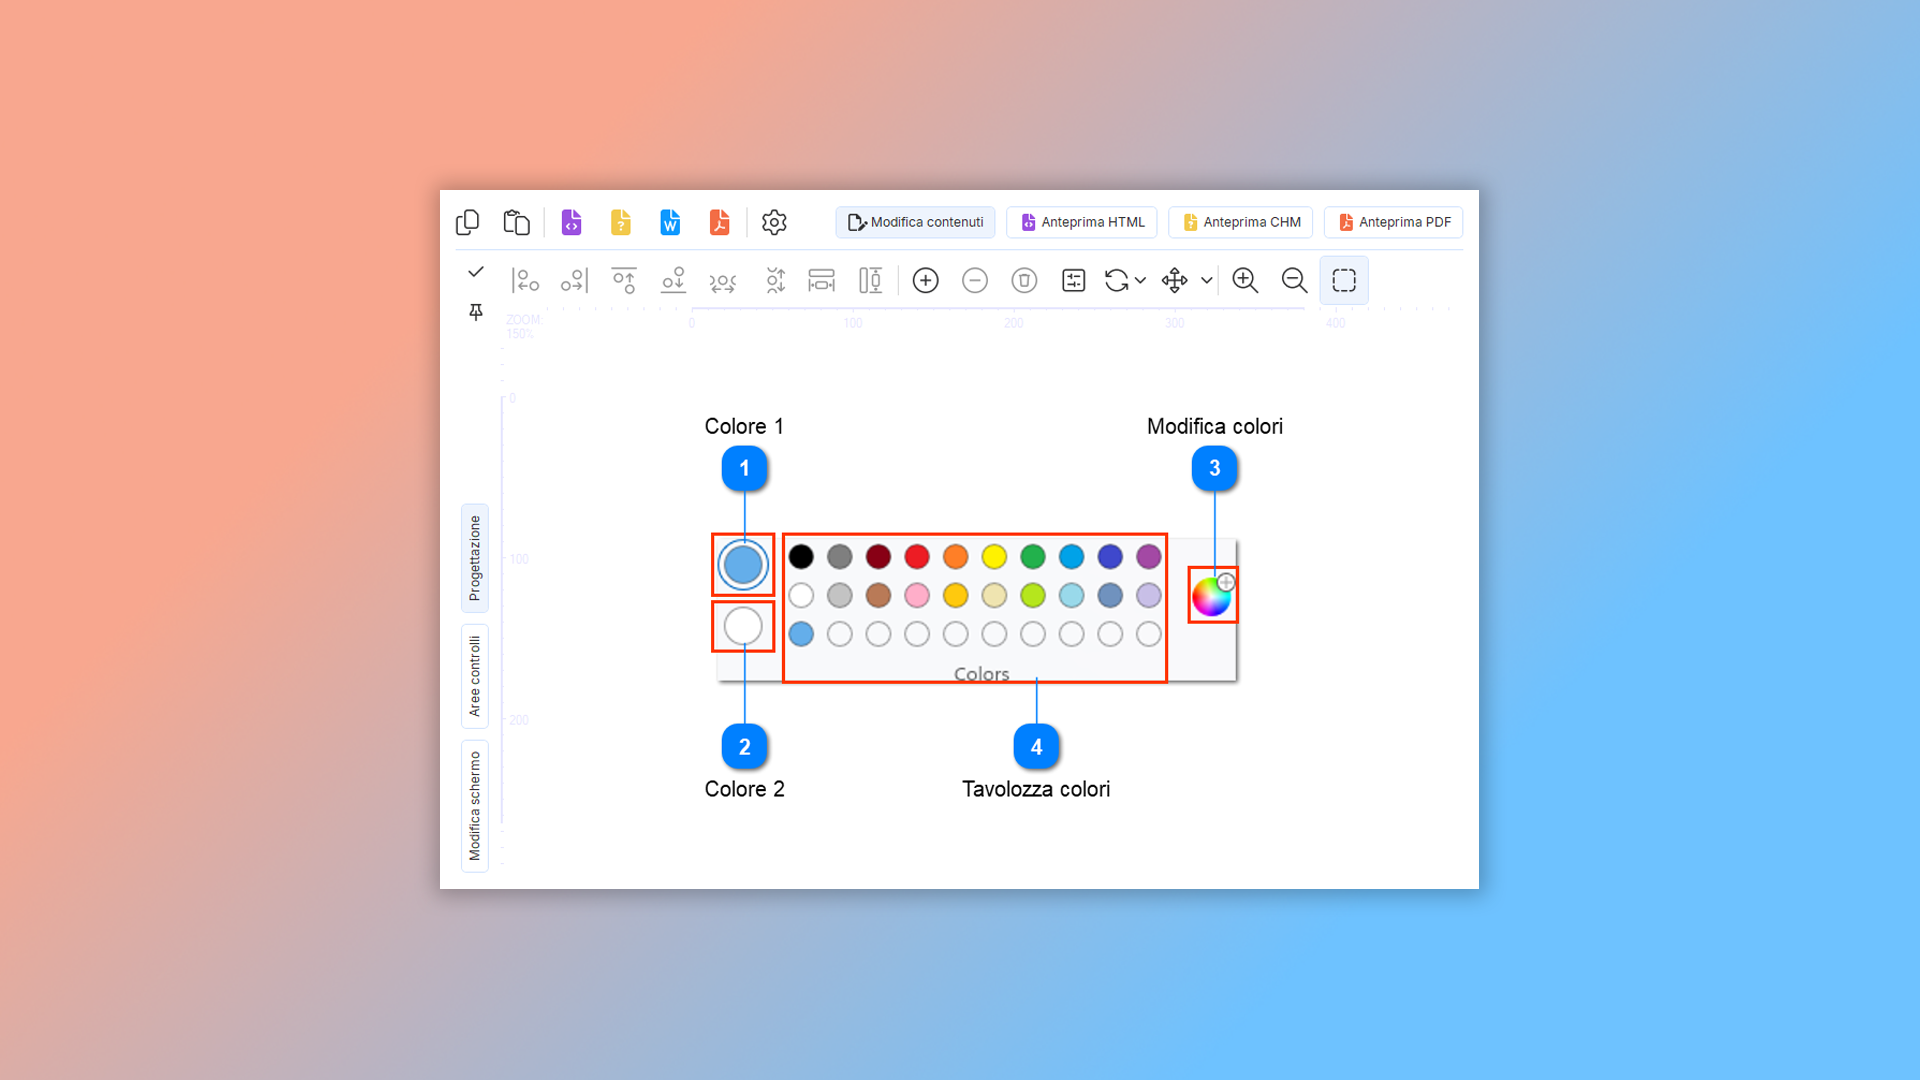Toggle the pin icon on left edge
Image resolution: width=1920 pixels, height=1080 pixels.
476,312
